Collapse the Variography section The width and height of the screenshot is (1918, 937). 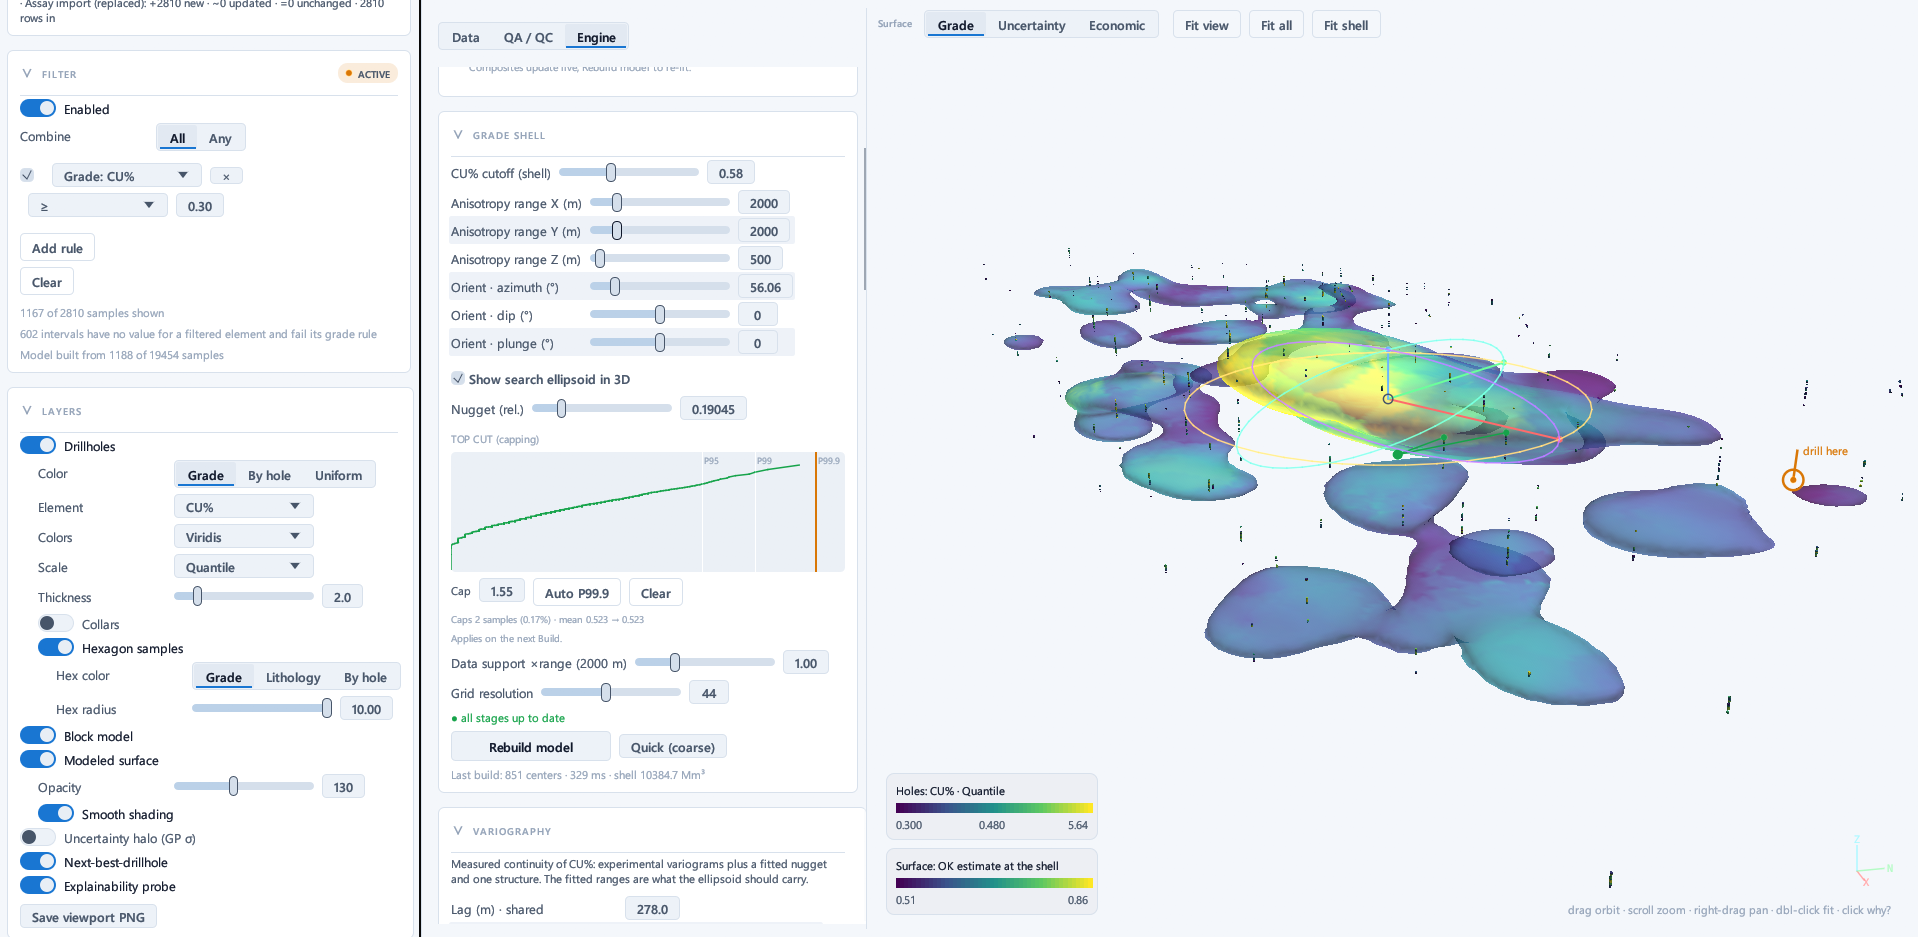(x=458, y=831)
